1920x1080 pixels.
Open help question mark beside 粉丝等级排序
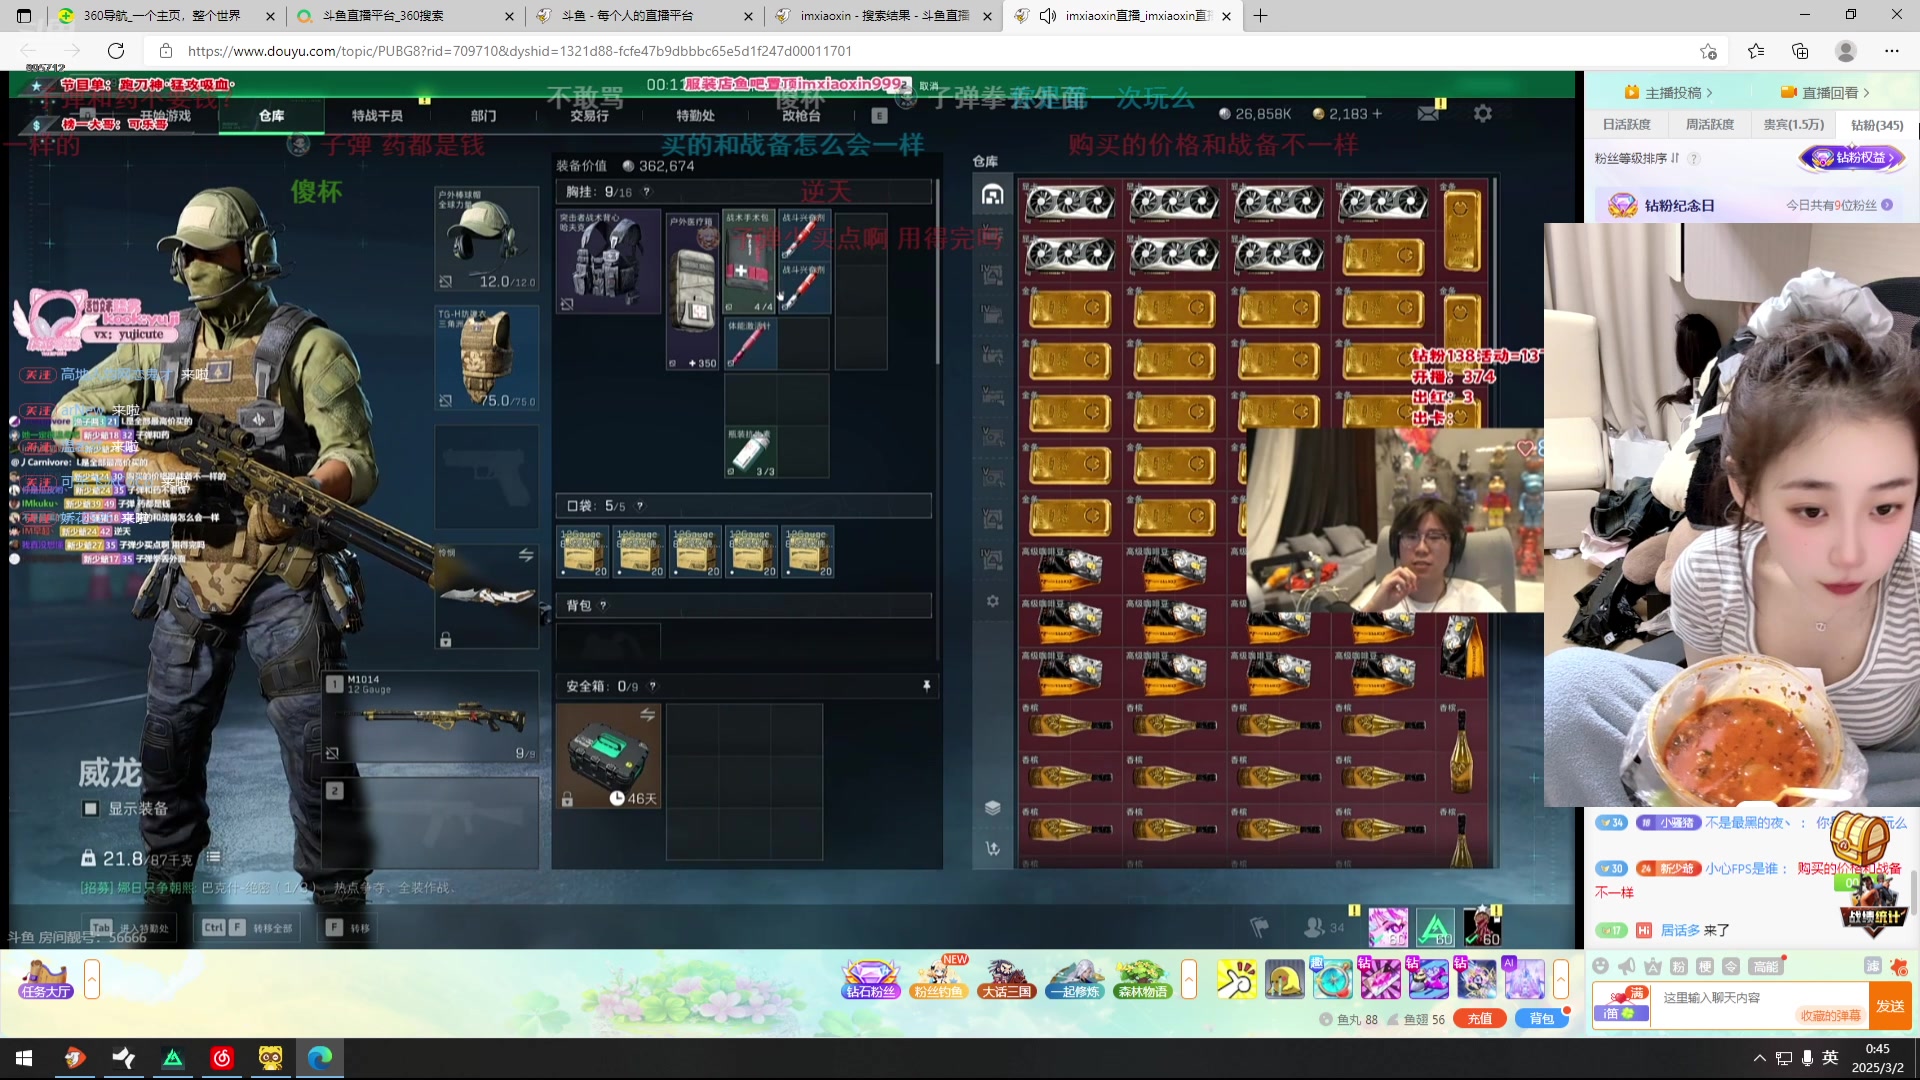tap(1694, 158)
